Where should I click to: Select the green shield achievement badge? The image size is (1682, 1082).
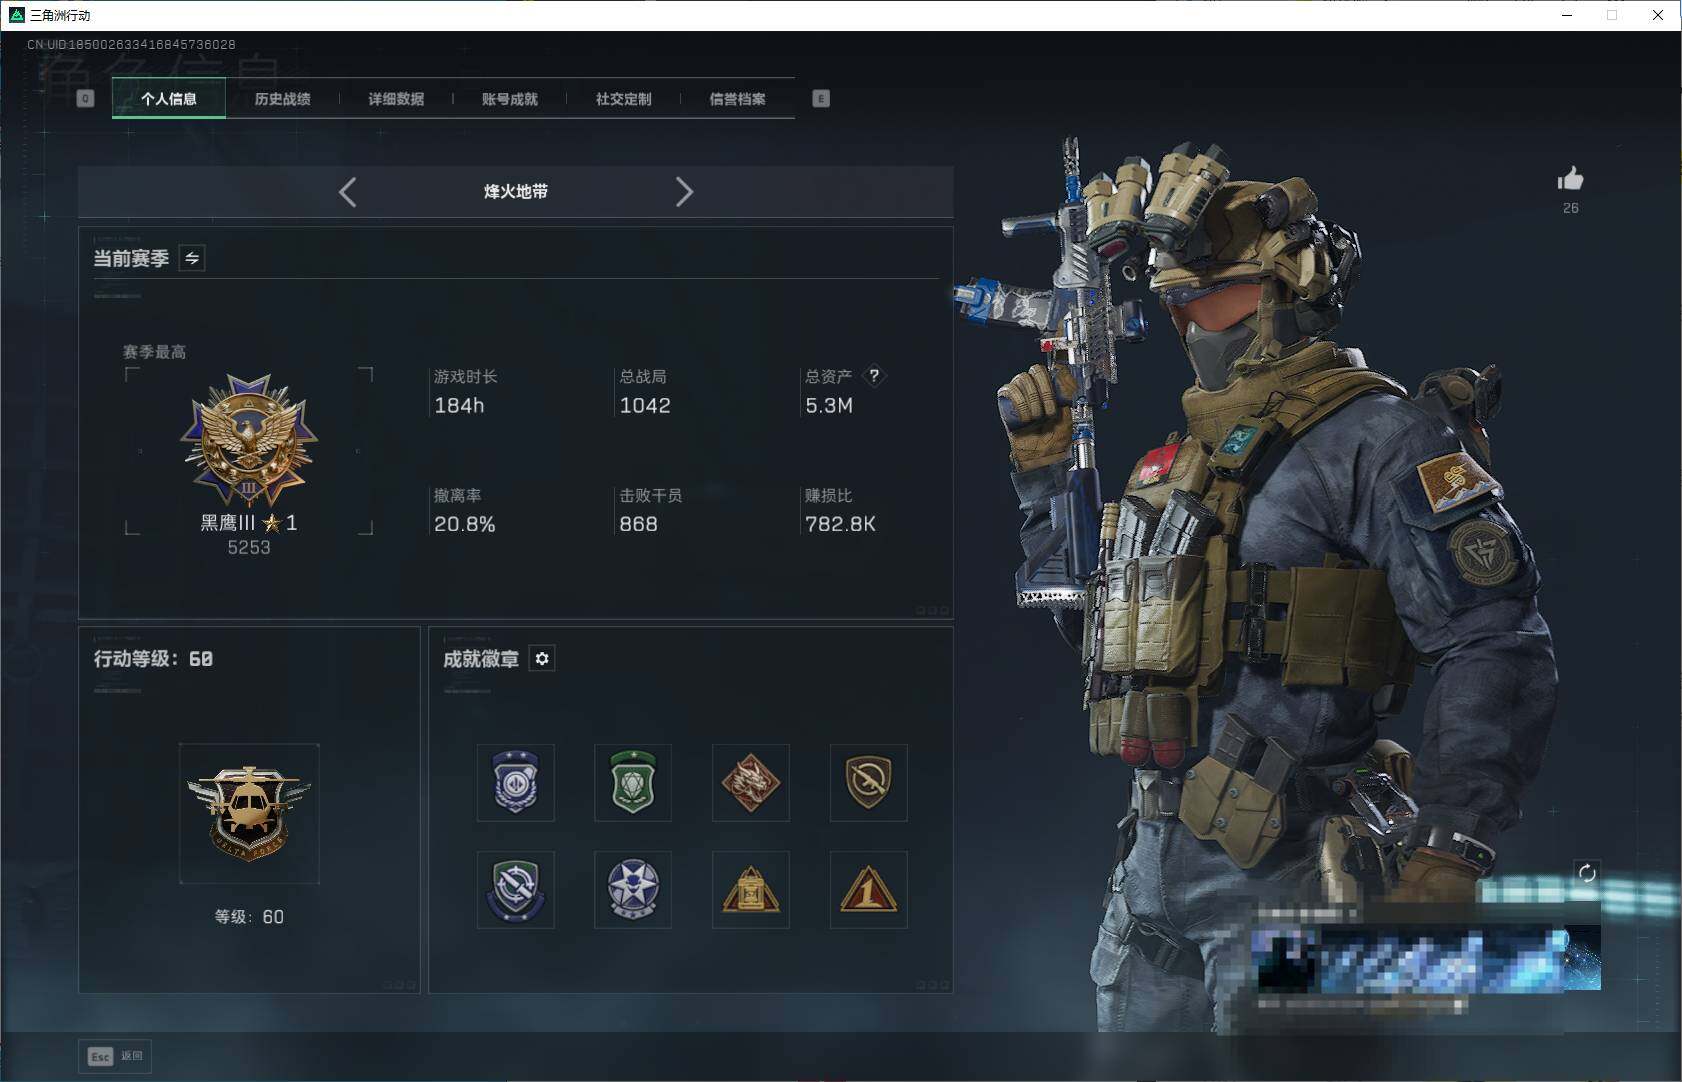633,782
